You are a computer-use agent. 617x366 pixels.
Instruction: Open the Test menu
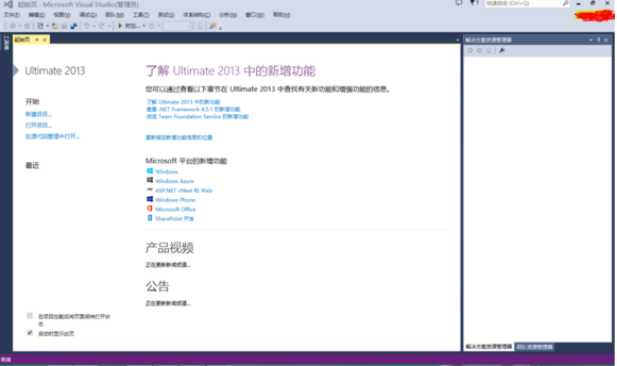coord(166,15)
